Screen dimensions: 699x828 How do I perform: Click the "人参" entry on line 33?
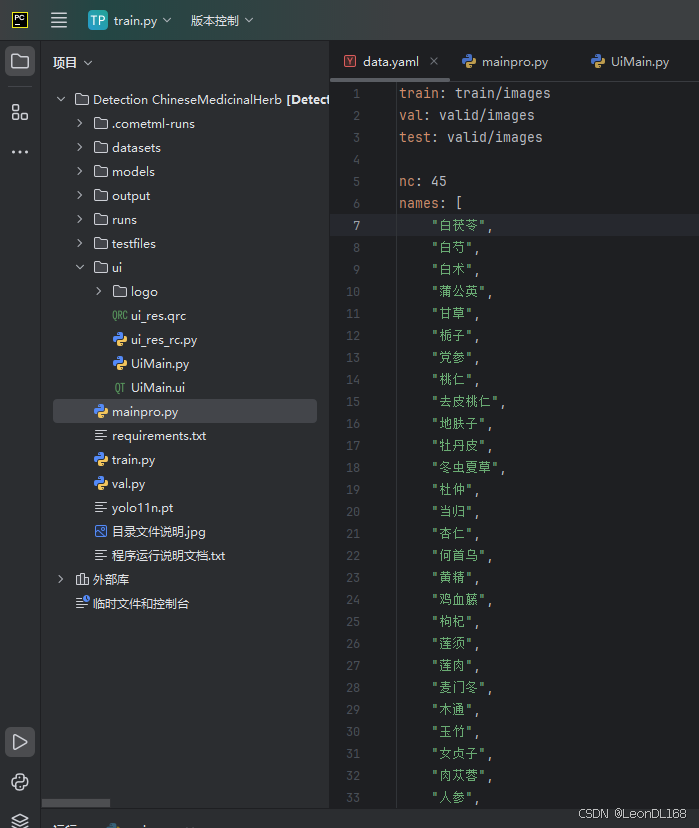tap(452, 797)
